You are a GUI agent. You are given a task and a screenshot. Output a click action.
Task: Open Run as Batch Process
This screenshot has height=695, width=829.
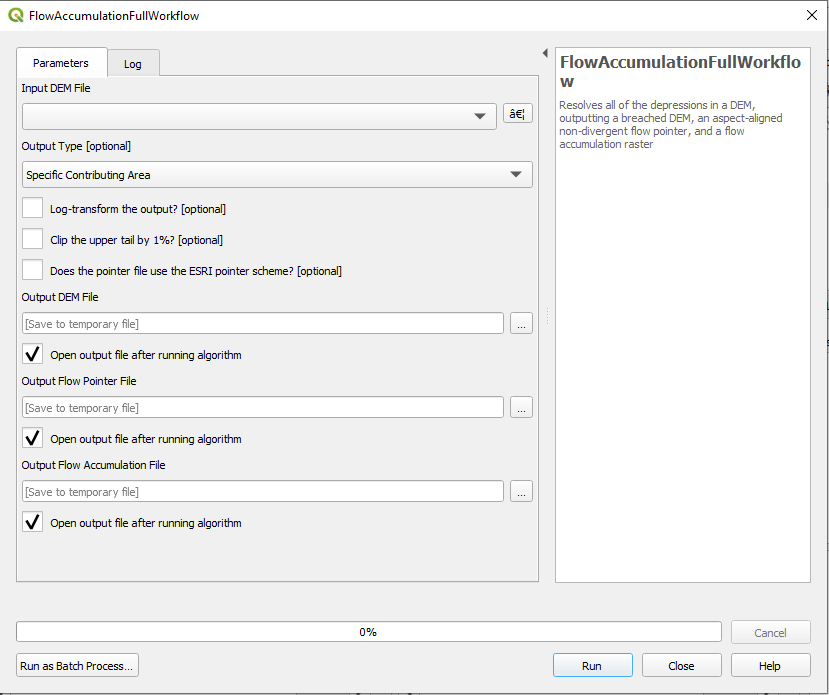click(x=78, y=666)
